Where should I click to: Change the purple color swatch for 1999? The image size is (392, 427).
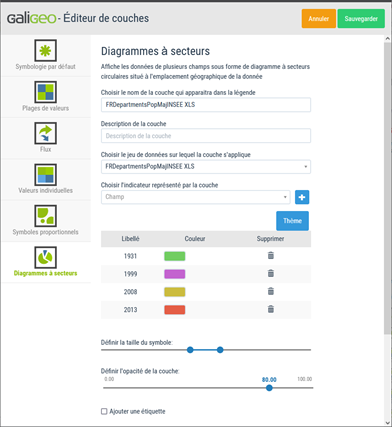click(175, 274)
